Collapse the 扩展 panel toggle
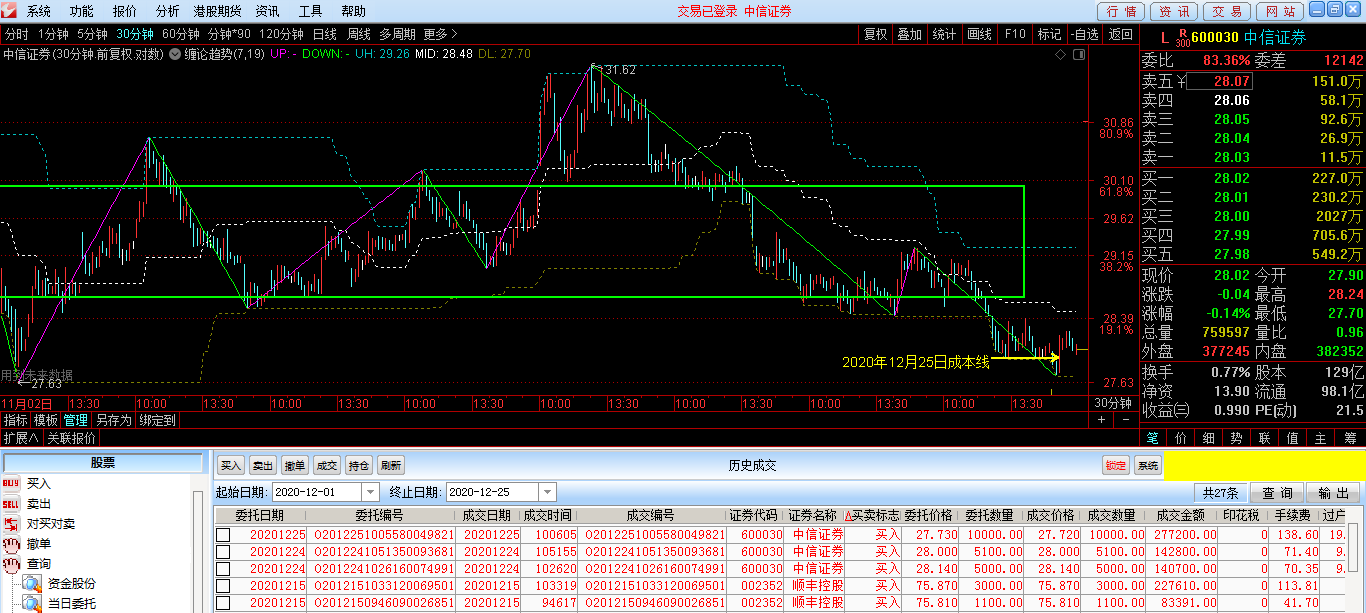This screenshot has width=1366, height=613. [x=21, y=438]
